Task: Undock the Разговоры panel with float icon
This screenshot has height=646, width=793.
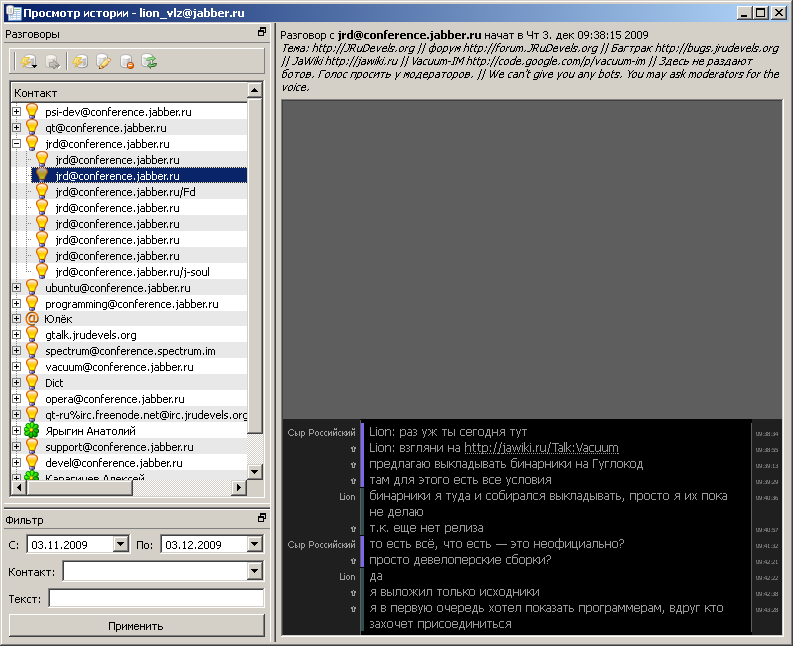Action: [262, 33]
